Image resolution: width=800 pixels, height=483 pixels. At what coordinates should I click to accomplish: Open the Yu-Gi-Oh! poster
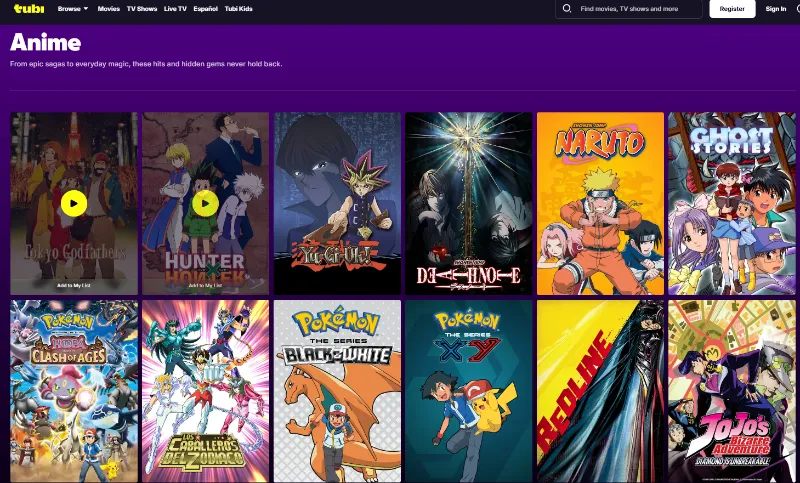(x=337, y=203)
